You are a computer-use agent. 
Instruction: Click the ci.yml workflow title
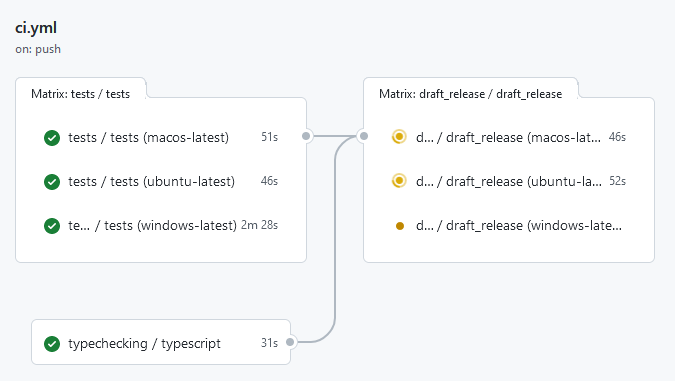36,28
